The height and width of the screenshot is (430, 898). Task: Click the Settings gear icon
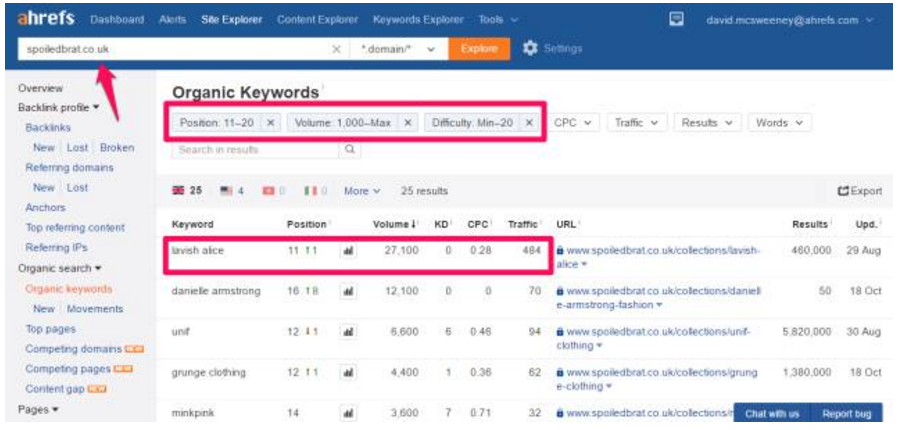530,49
